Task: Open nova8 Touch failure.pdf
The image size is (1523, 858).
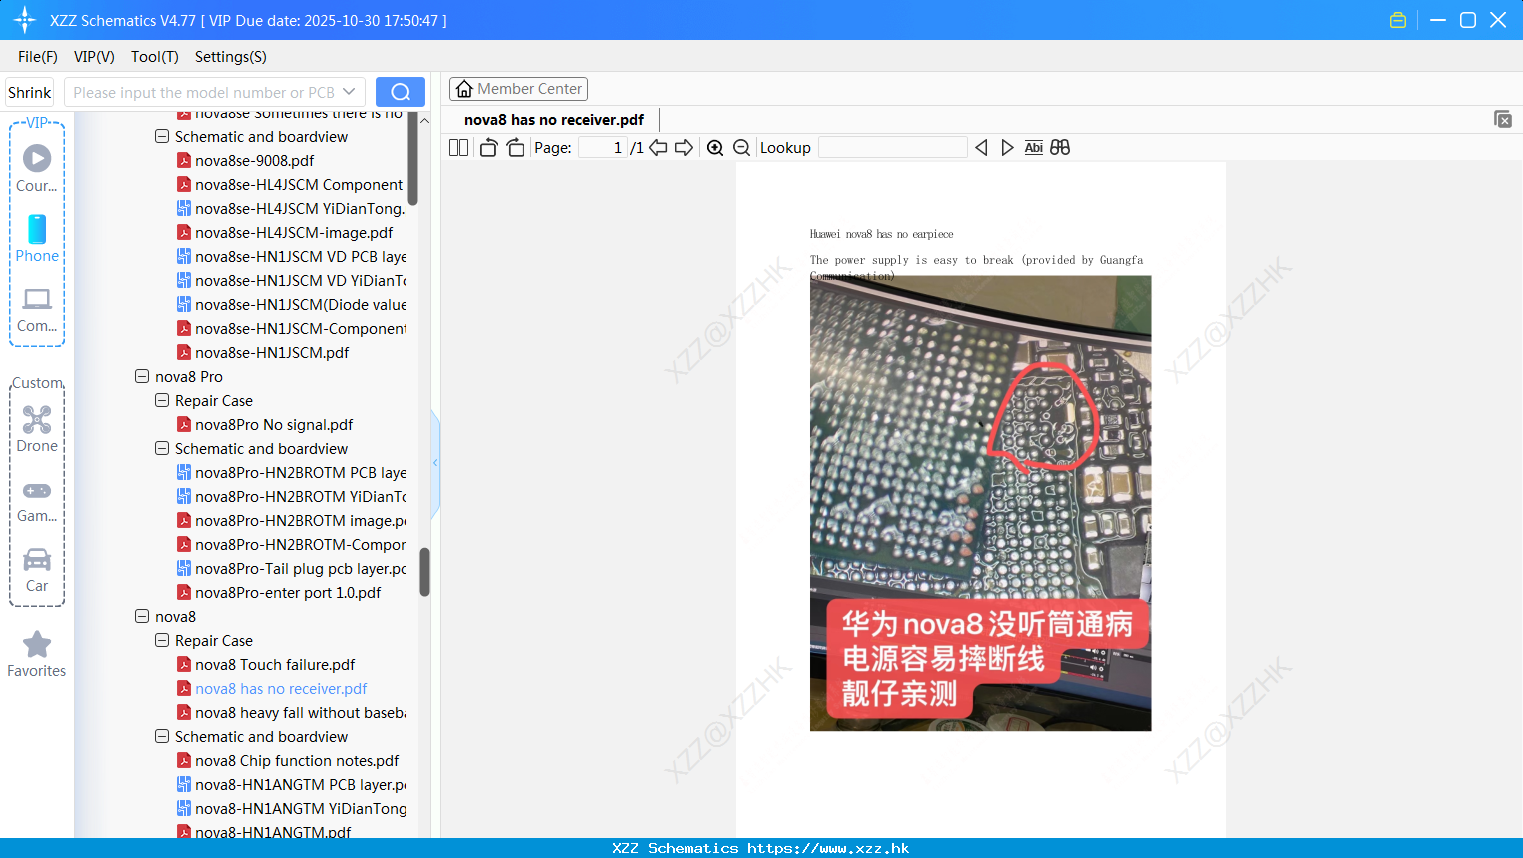Action: [275, 665]
